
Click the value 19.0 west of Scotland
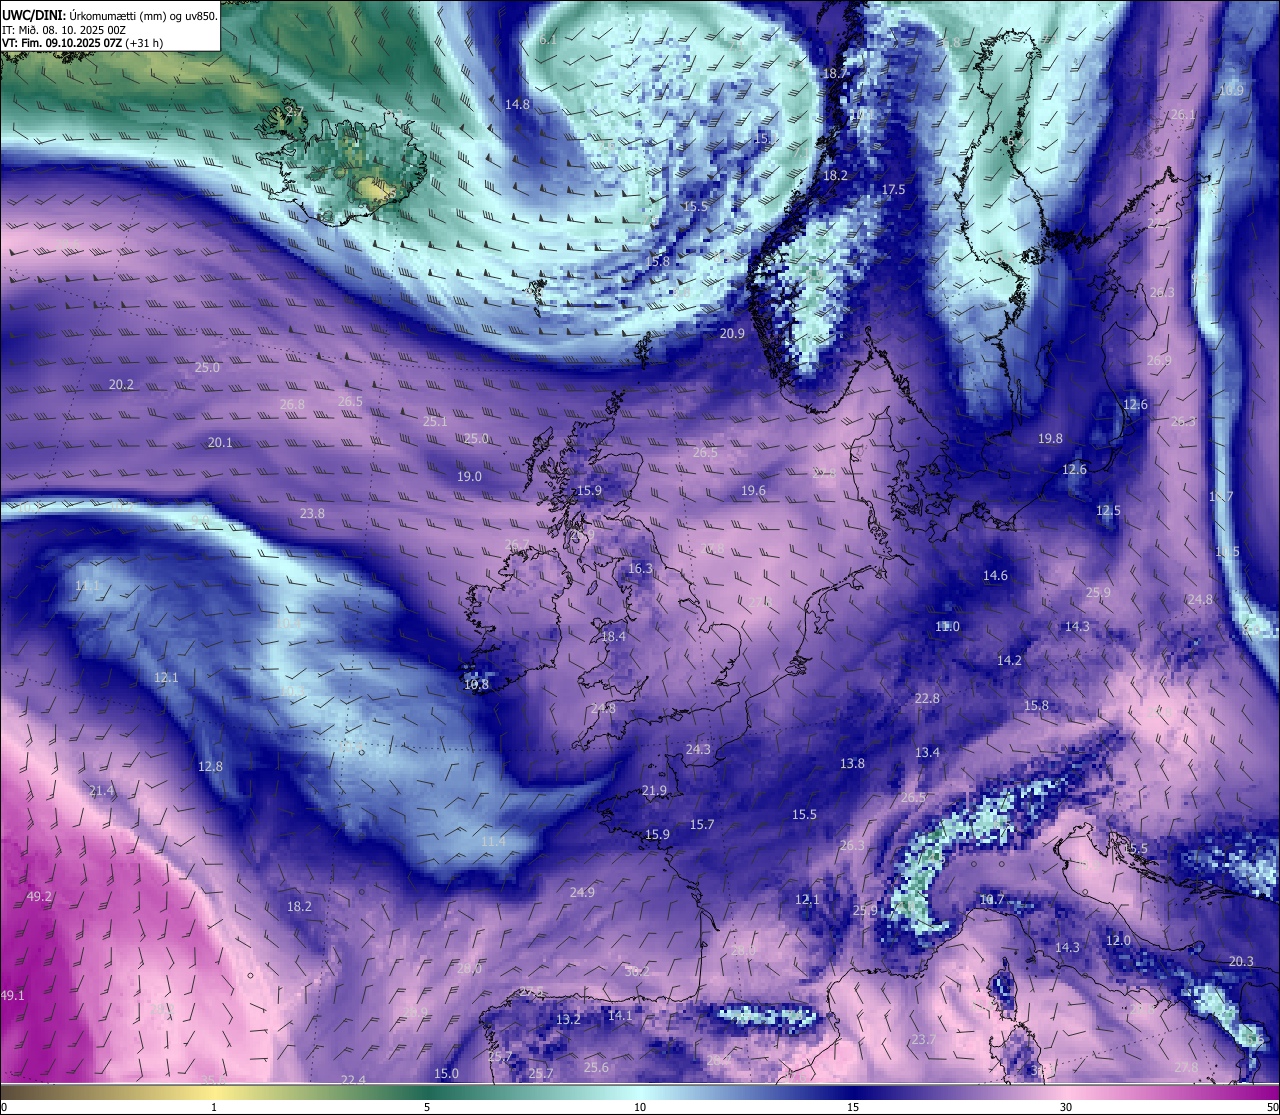pos(469,476)
